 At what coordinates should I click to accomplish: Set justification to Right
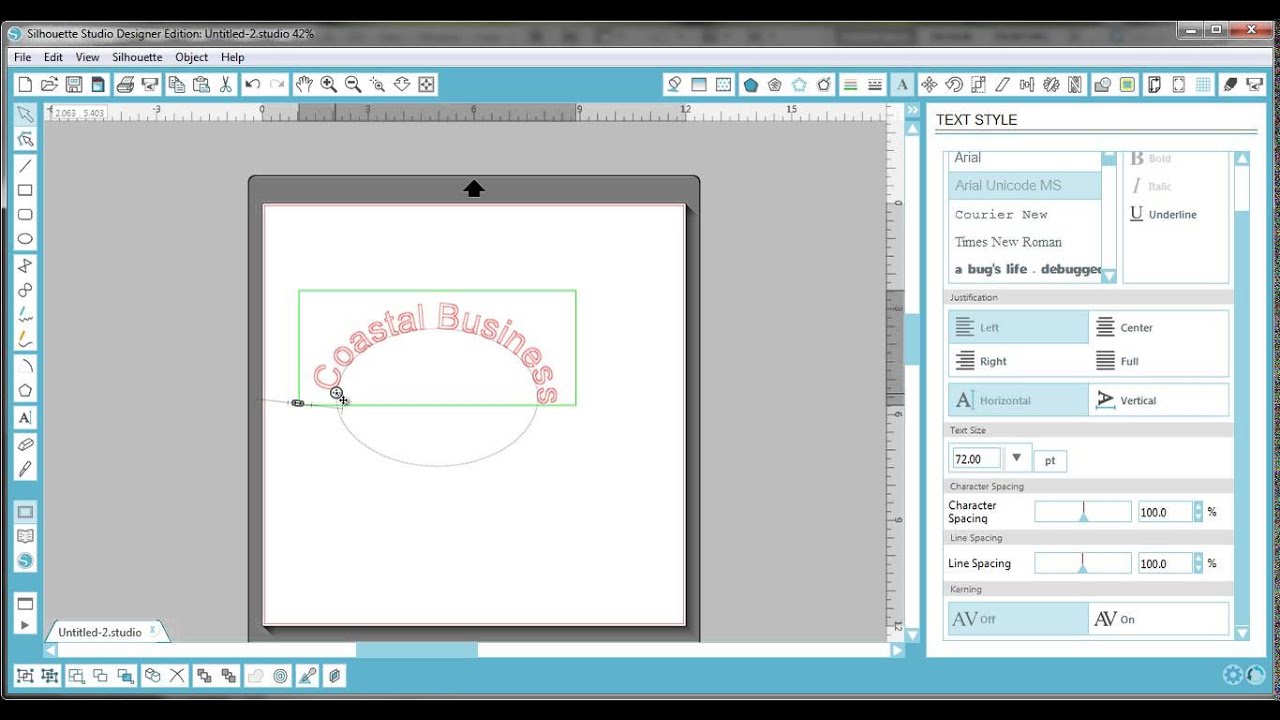click(1018, 361)
